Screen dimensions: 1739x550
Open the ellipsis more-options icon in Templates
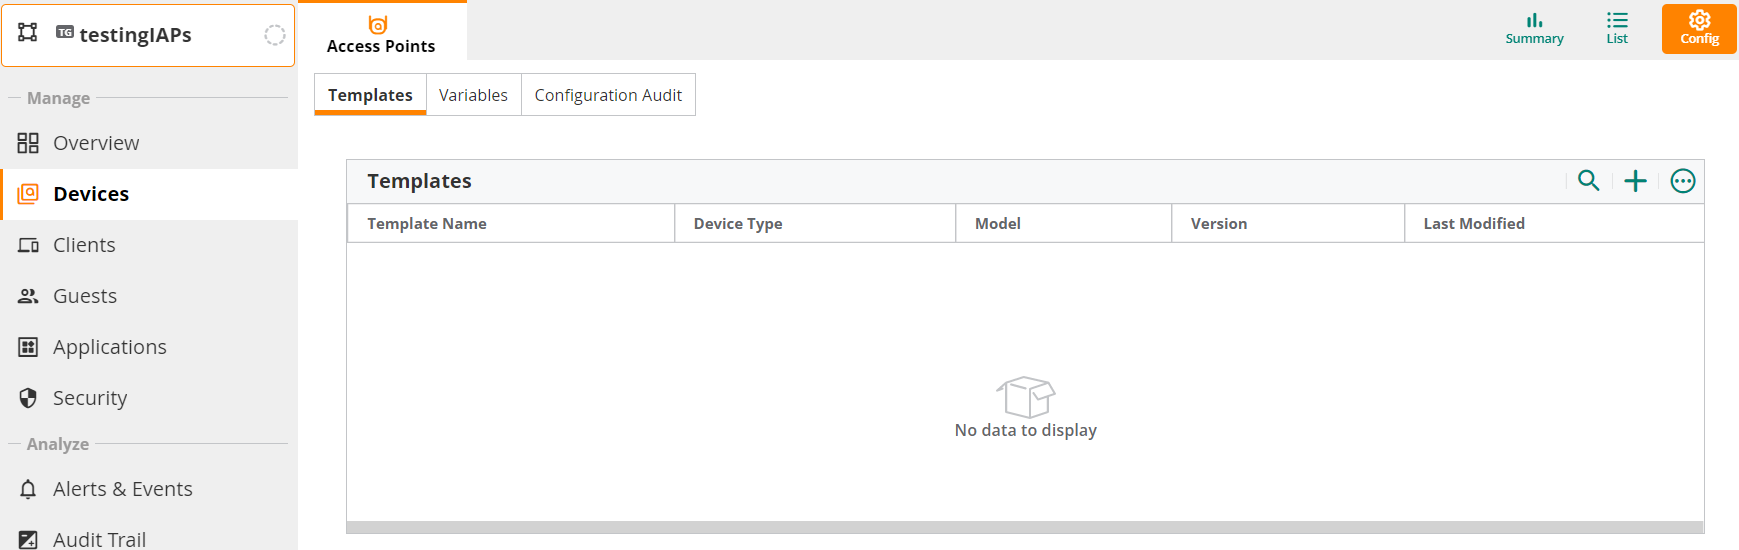pyautogui.click(x=1683, y=181)
